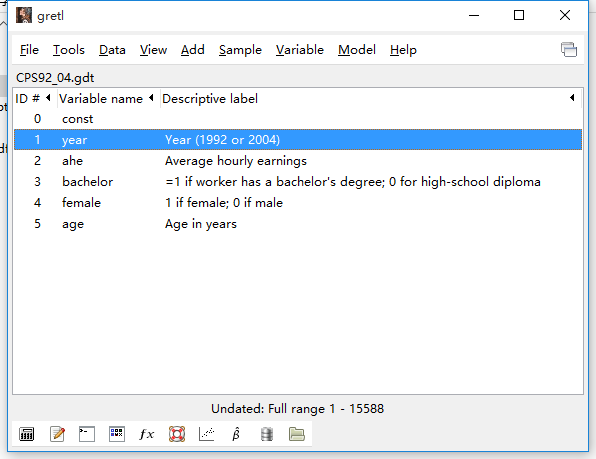Select the bachelor variable row
Image resolution: width=596 pixels, height=459 pixels.
coord(298,182)
